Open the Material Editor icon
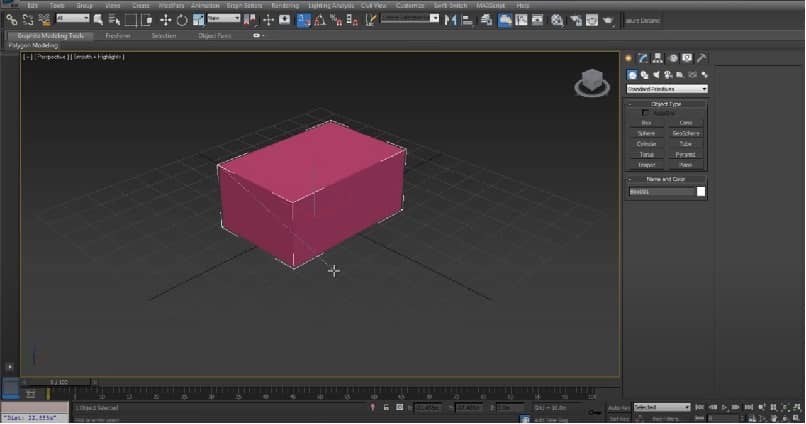 tap(557, 20)
